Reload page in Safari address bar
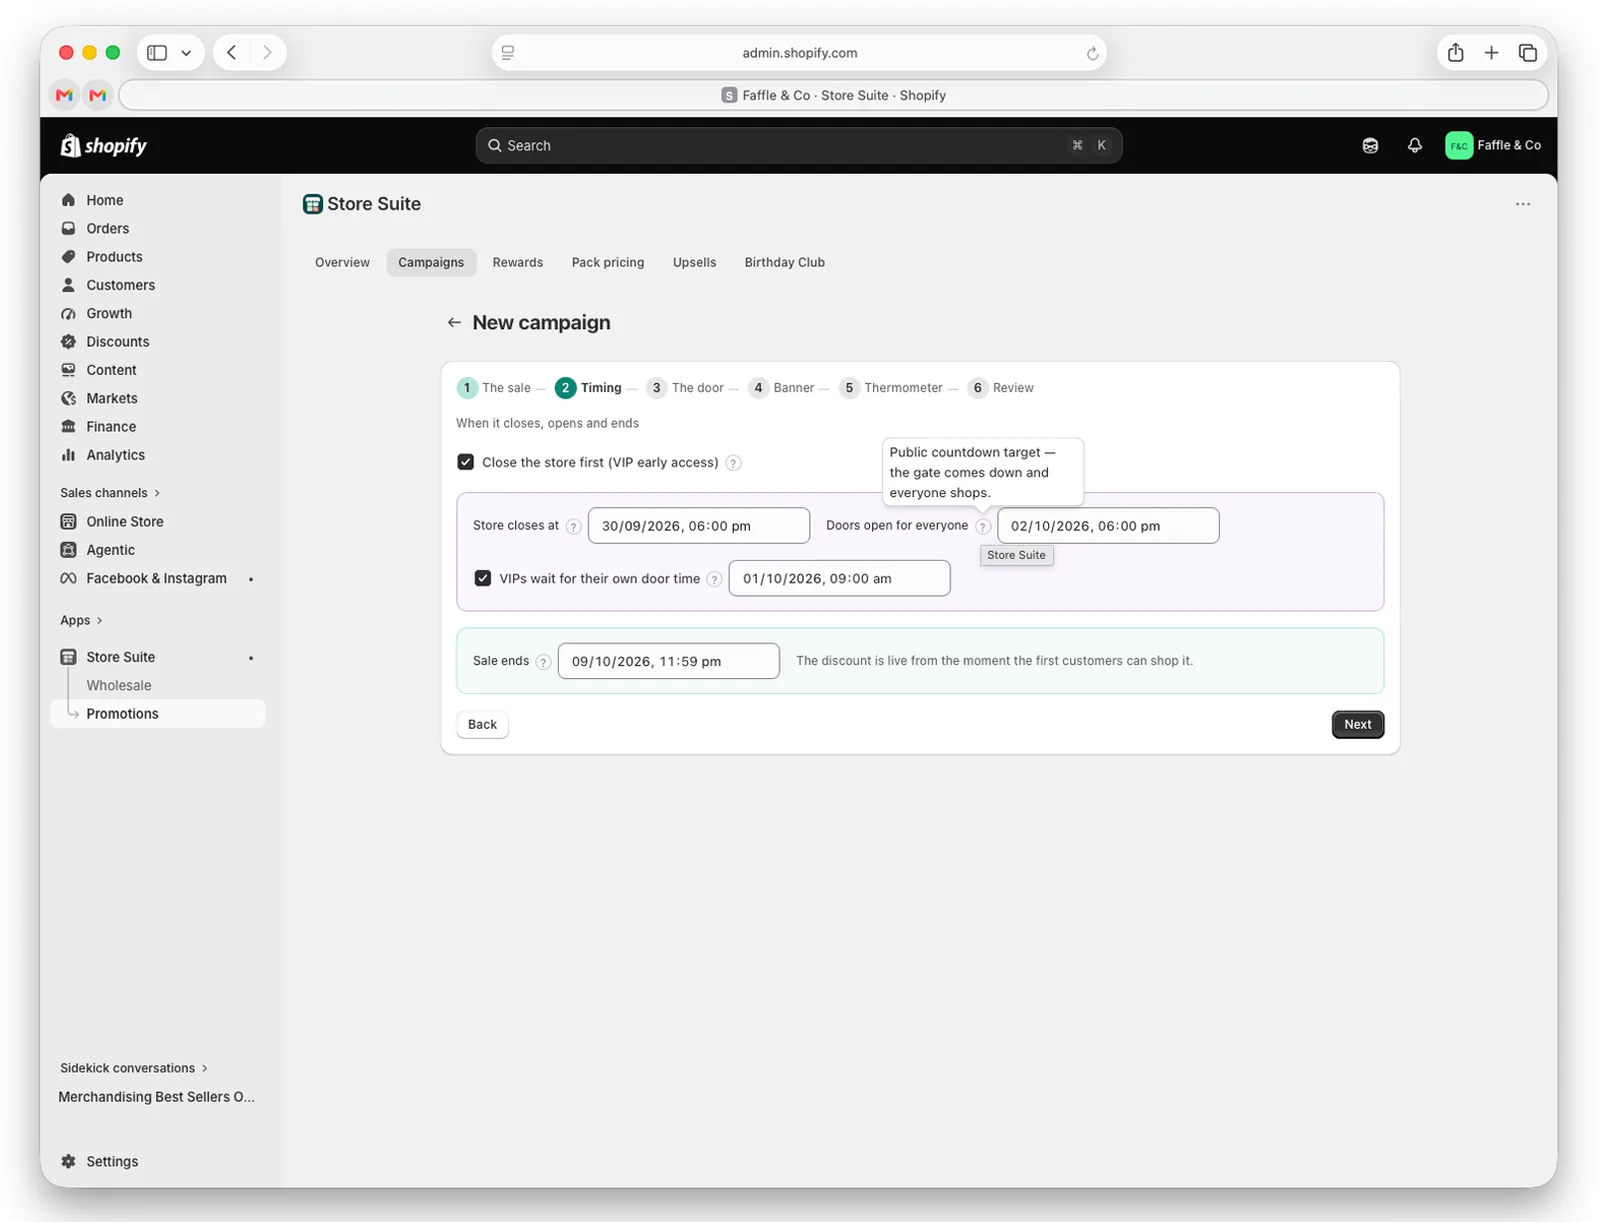The height and width of the screenshot is (1222, 1600). [1092, 53]
